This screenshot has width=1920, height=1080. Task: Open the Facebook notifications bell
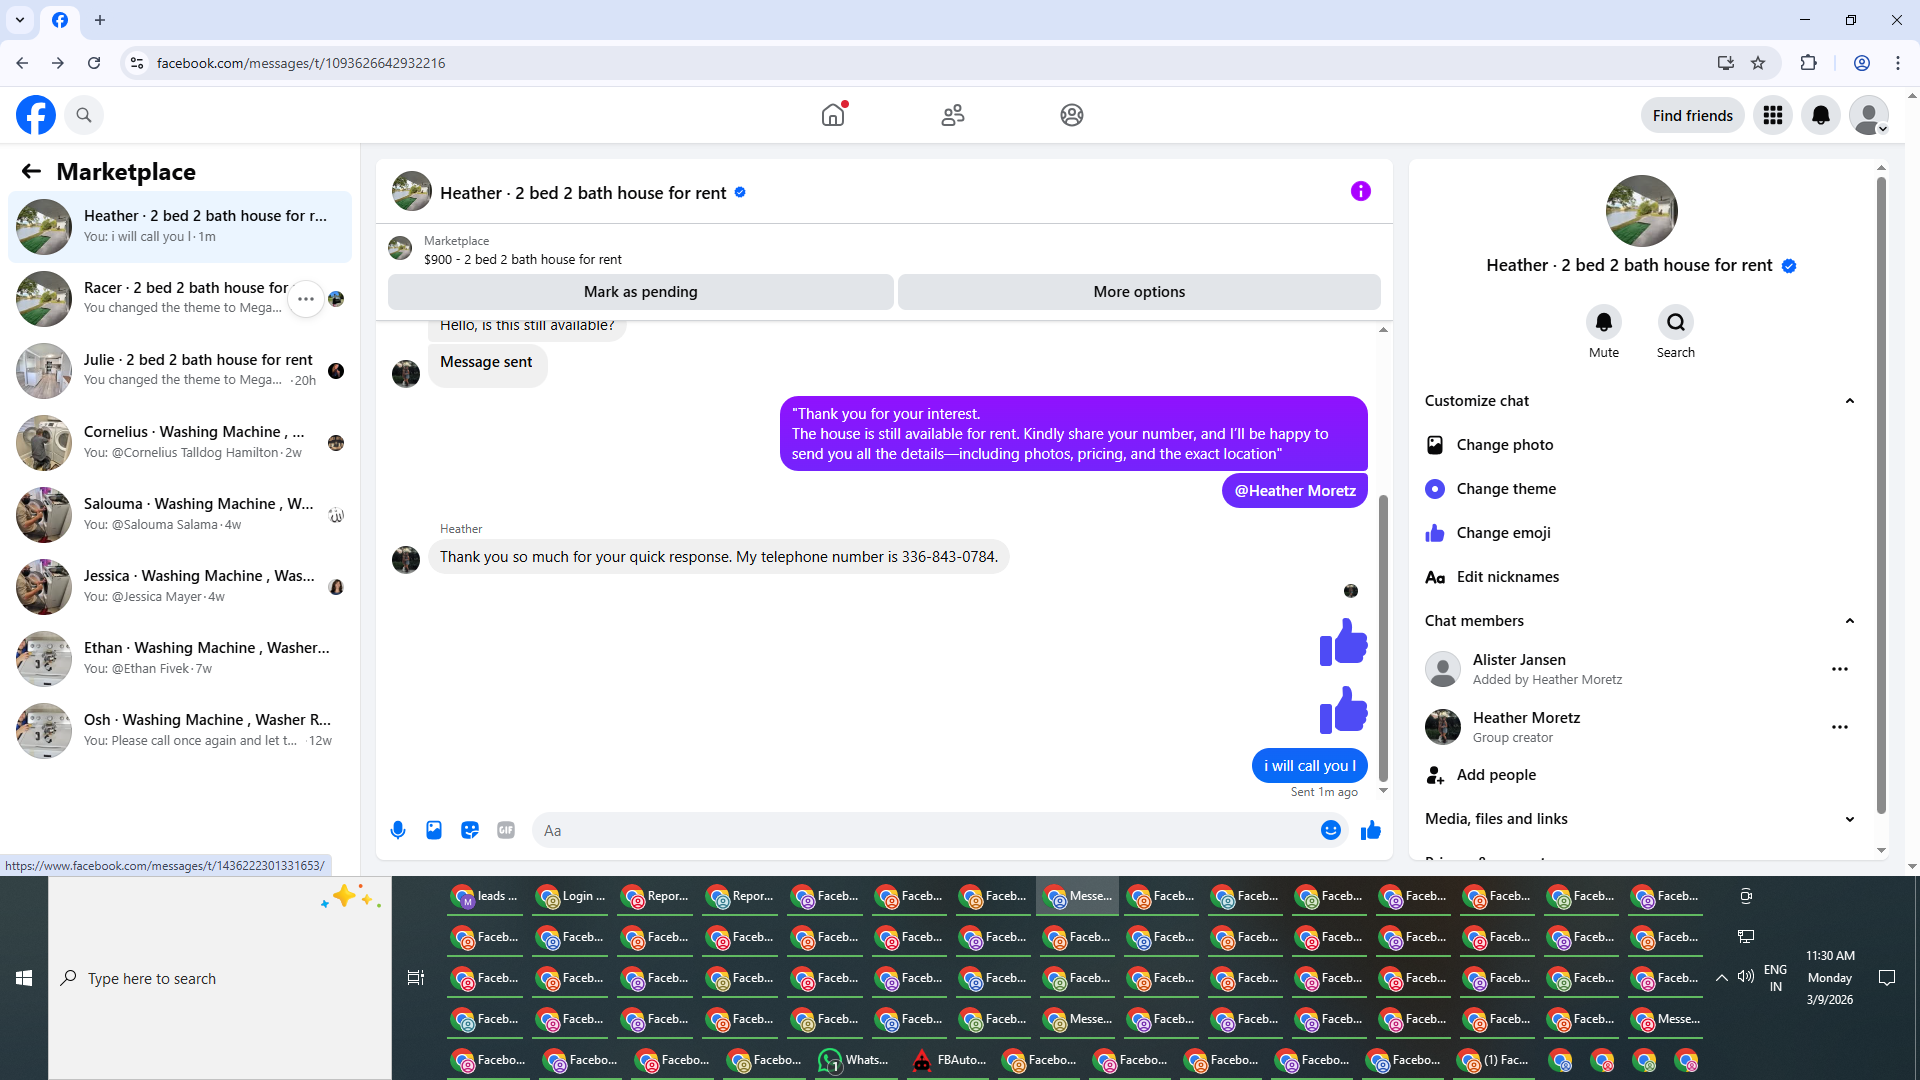pyautogui.click(x=1820, y=115)
